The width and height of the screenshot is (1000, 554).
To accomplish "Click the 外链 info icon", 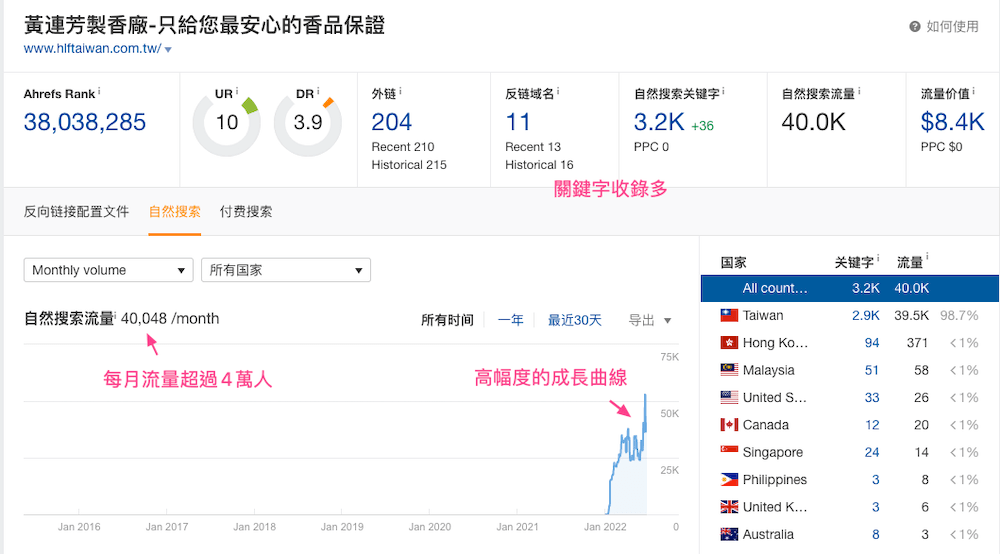I will 401,91.
